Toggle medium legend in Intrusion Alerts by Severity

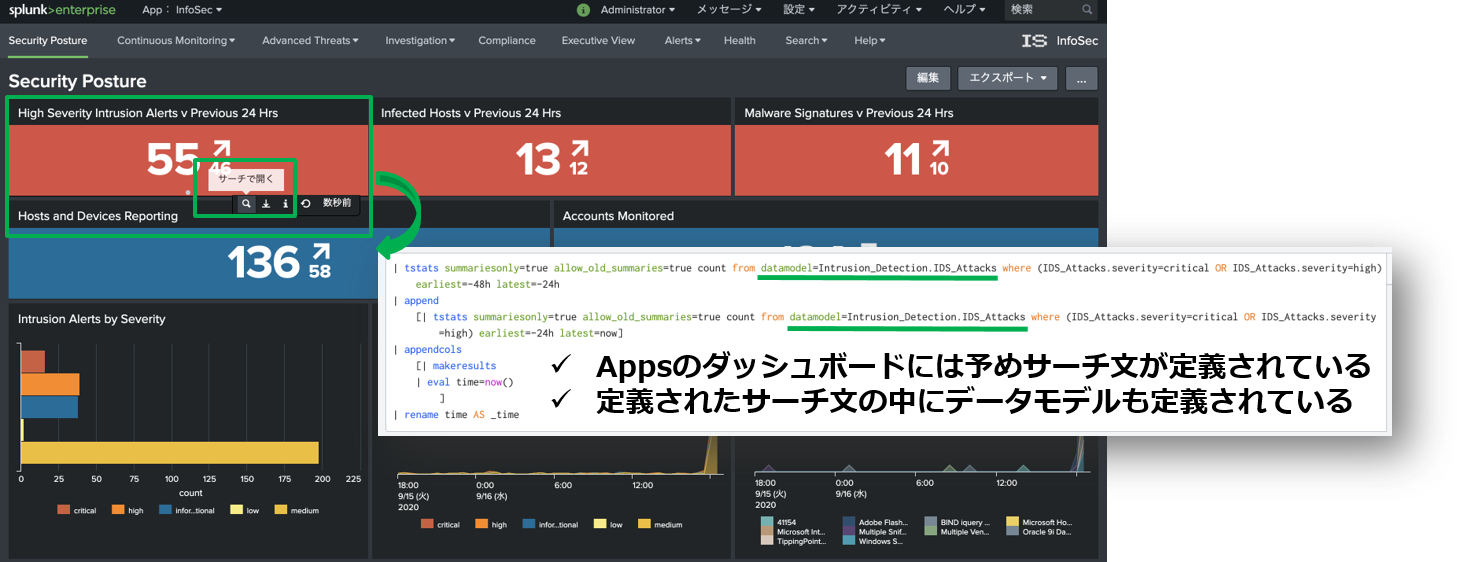tap(297, 510)
